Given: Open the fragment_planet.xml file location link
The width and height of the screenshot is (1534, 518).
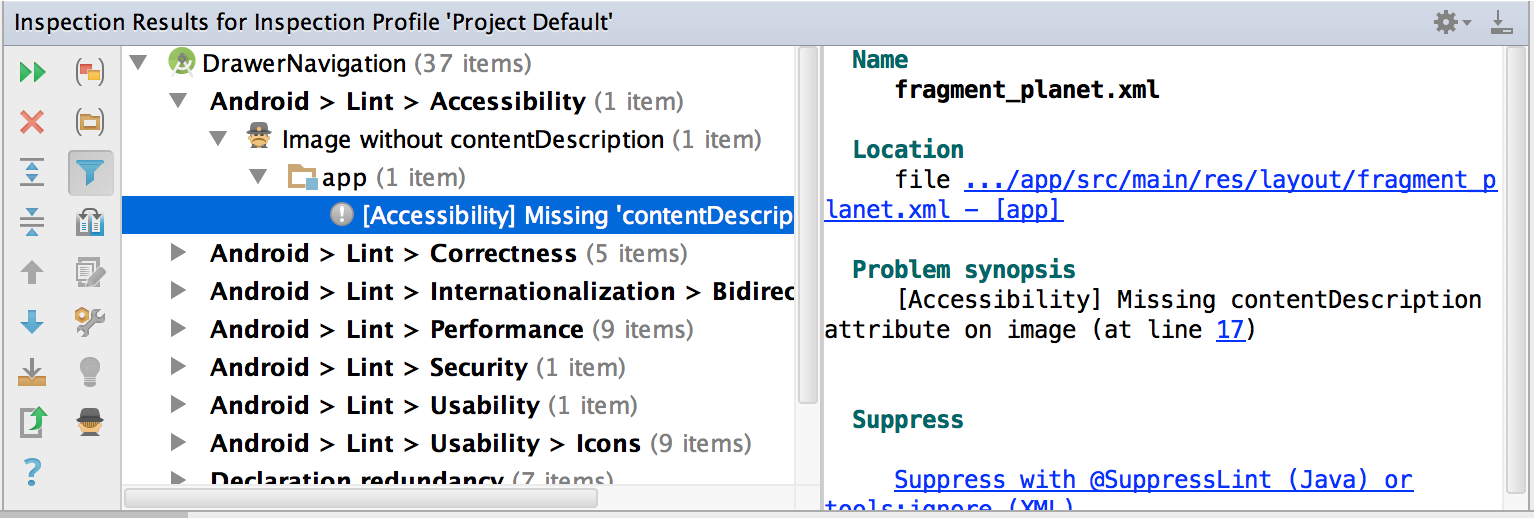Looking at the screenshot, I should 1229,181.
